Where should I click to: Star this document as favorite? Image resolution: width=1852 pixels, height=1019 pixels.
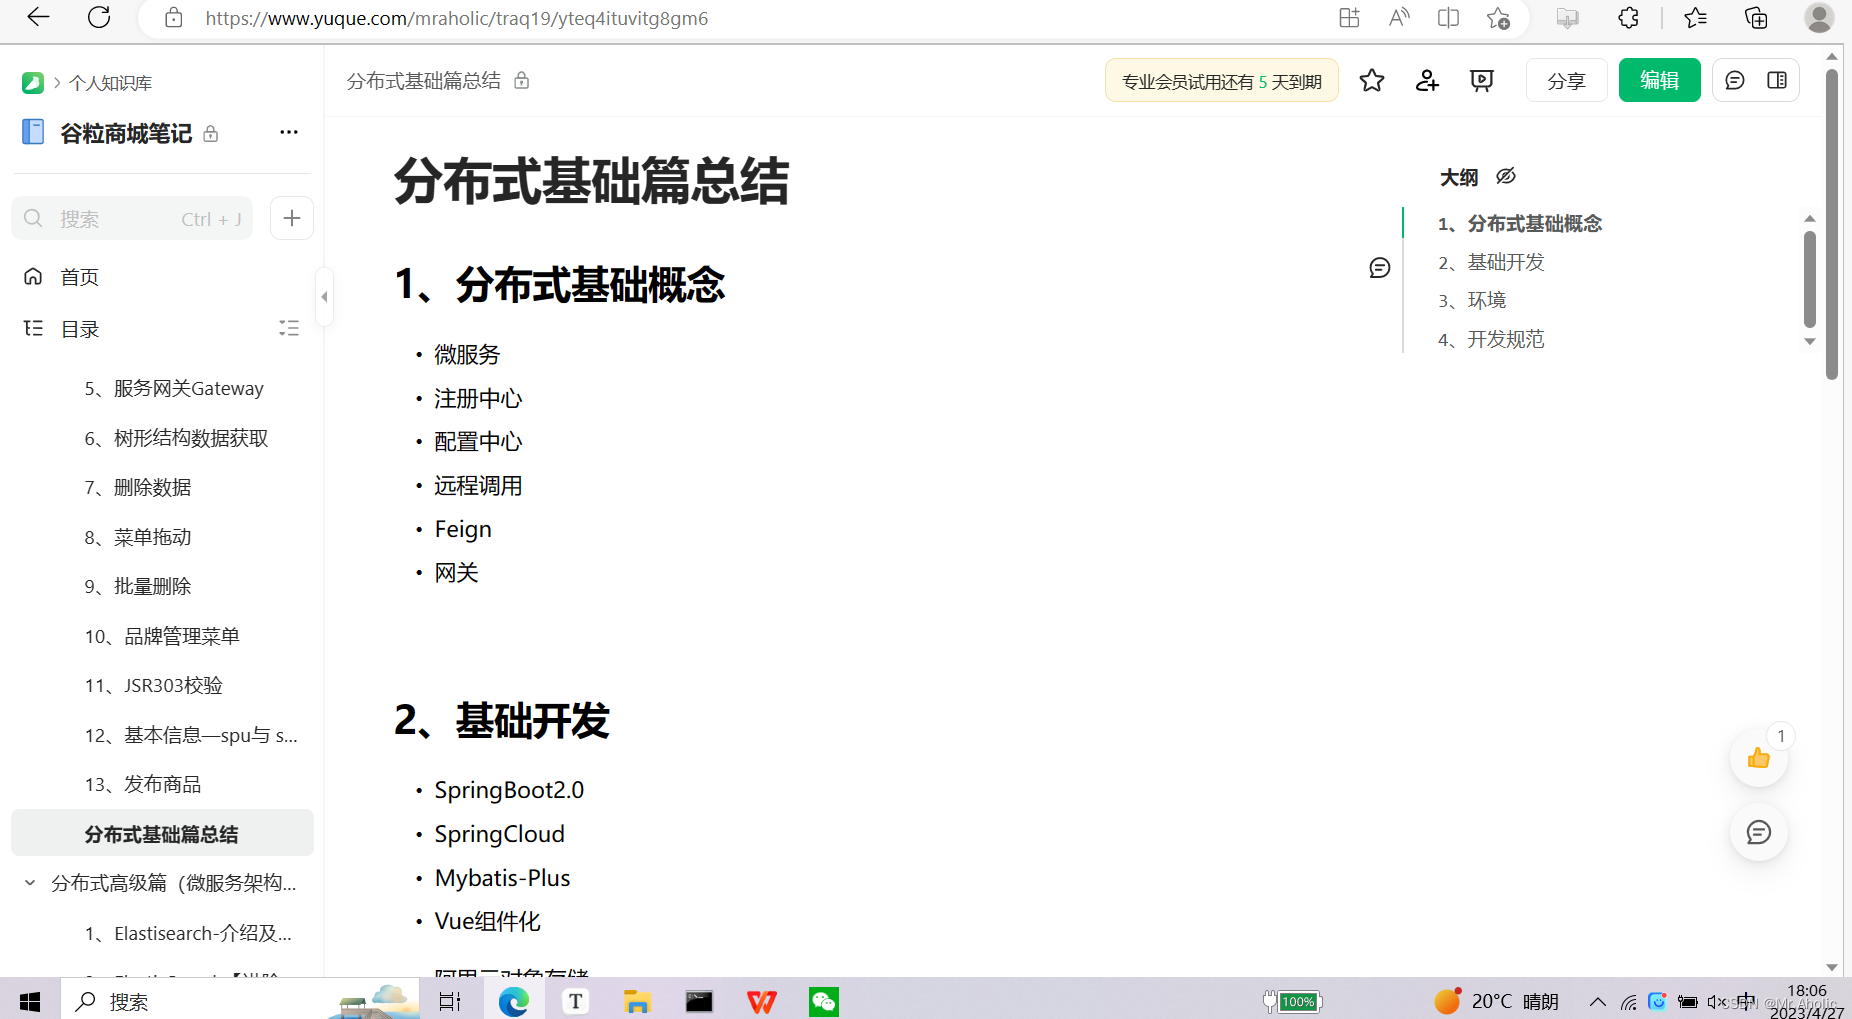click(1371, 80)
